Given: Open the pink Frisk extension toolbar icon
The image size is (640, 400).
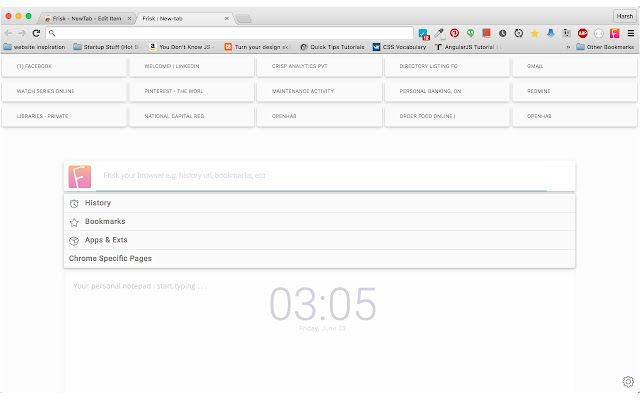Looking at the screenshot, I should (x=614, y=33).
